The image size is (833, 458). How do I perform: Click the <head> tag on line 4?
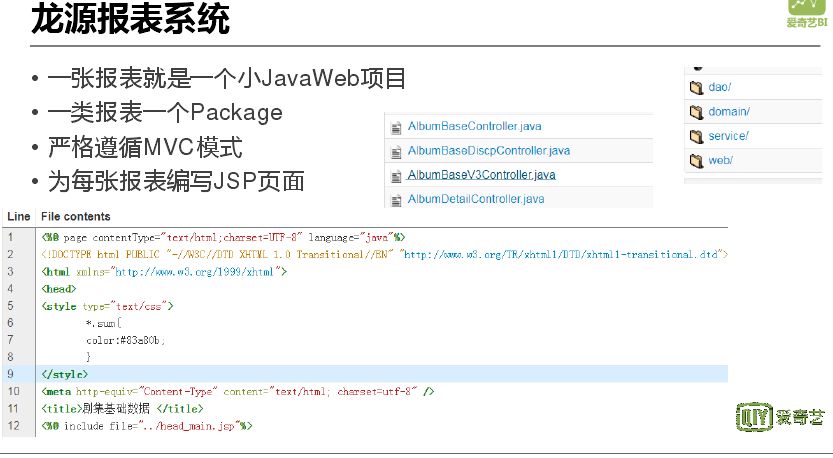coord(59,289)
